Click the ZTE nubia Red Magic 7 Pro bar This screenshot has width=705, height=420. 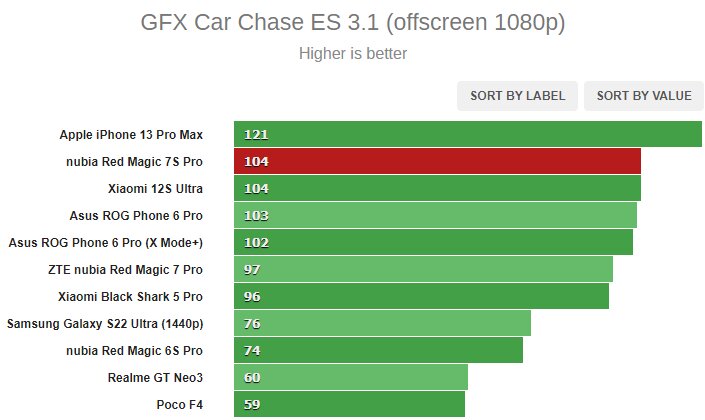(423, 269)
